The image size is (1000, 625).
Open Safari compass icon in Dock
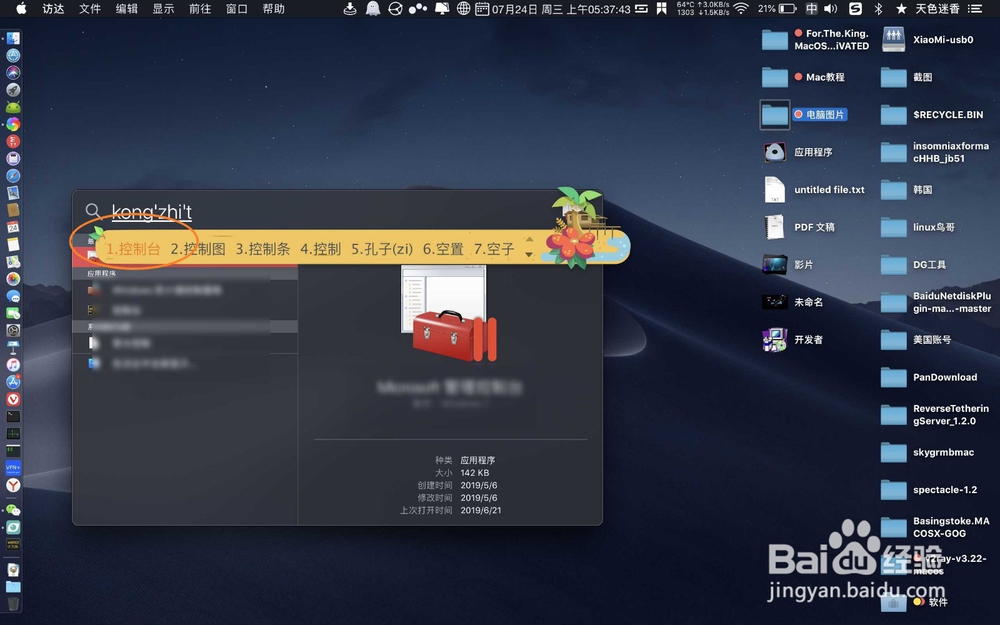tap(13, 176)
